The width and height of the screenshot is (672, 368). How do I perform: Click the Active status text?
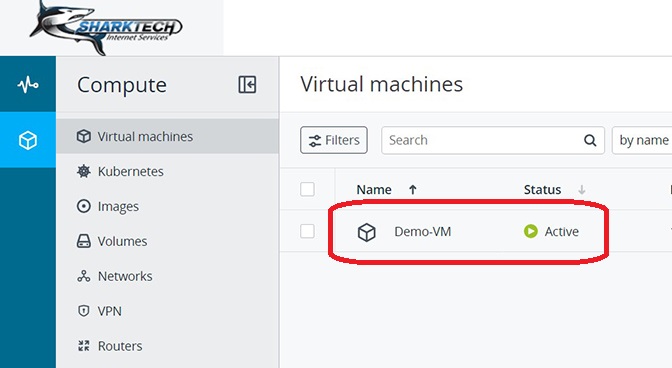point(561,231)
